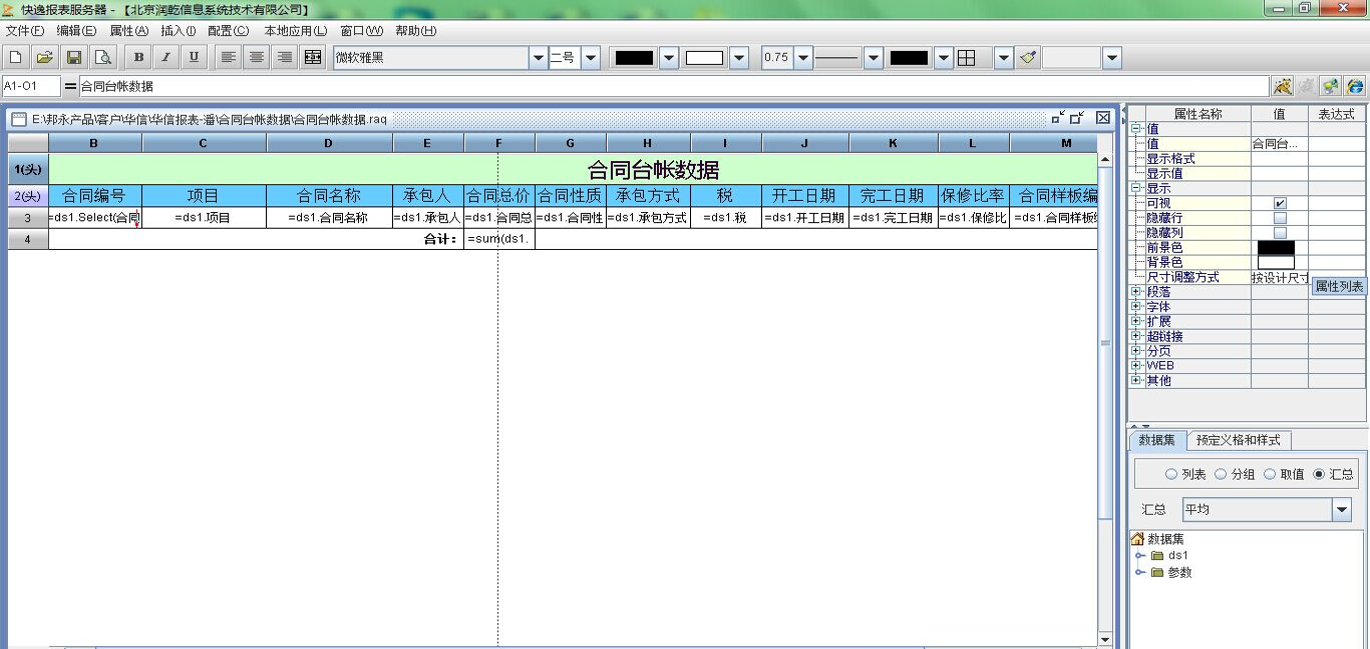Screen dimensions: 1370x649
Task: Open the 插入 menu
Action: [x=176, y=30]
